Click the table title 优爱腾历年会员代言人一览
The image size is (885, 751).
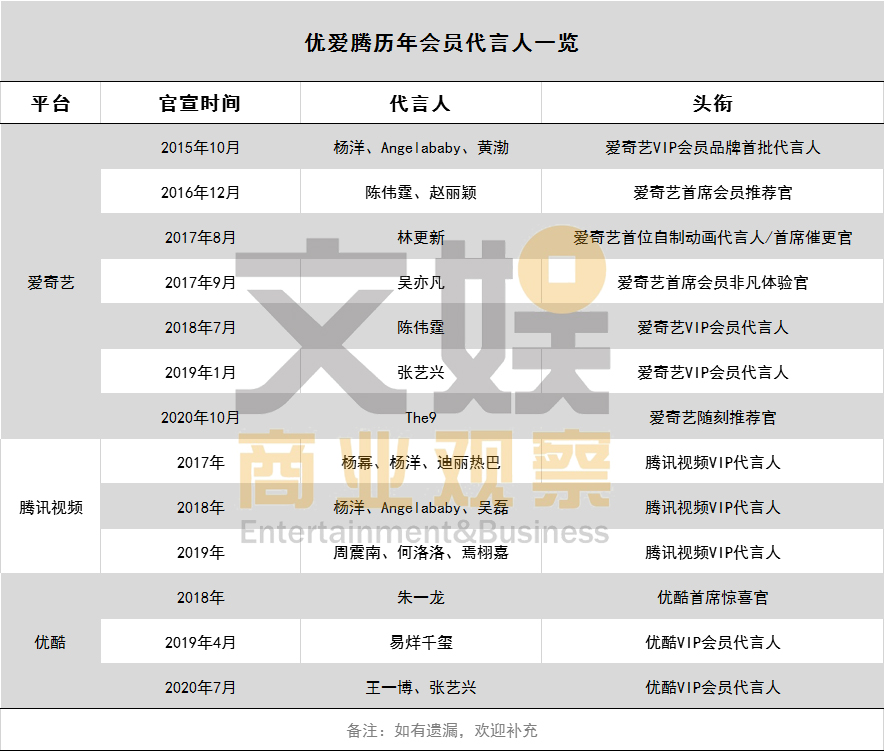pyautogui.click(x=442, y=42)
